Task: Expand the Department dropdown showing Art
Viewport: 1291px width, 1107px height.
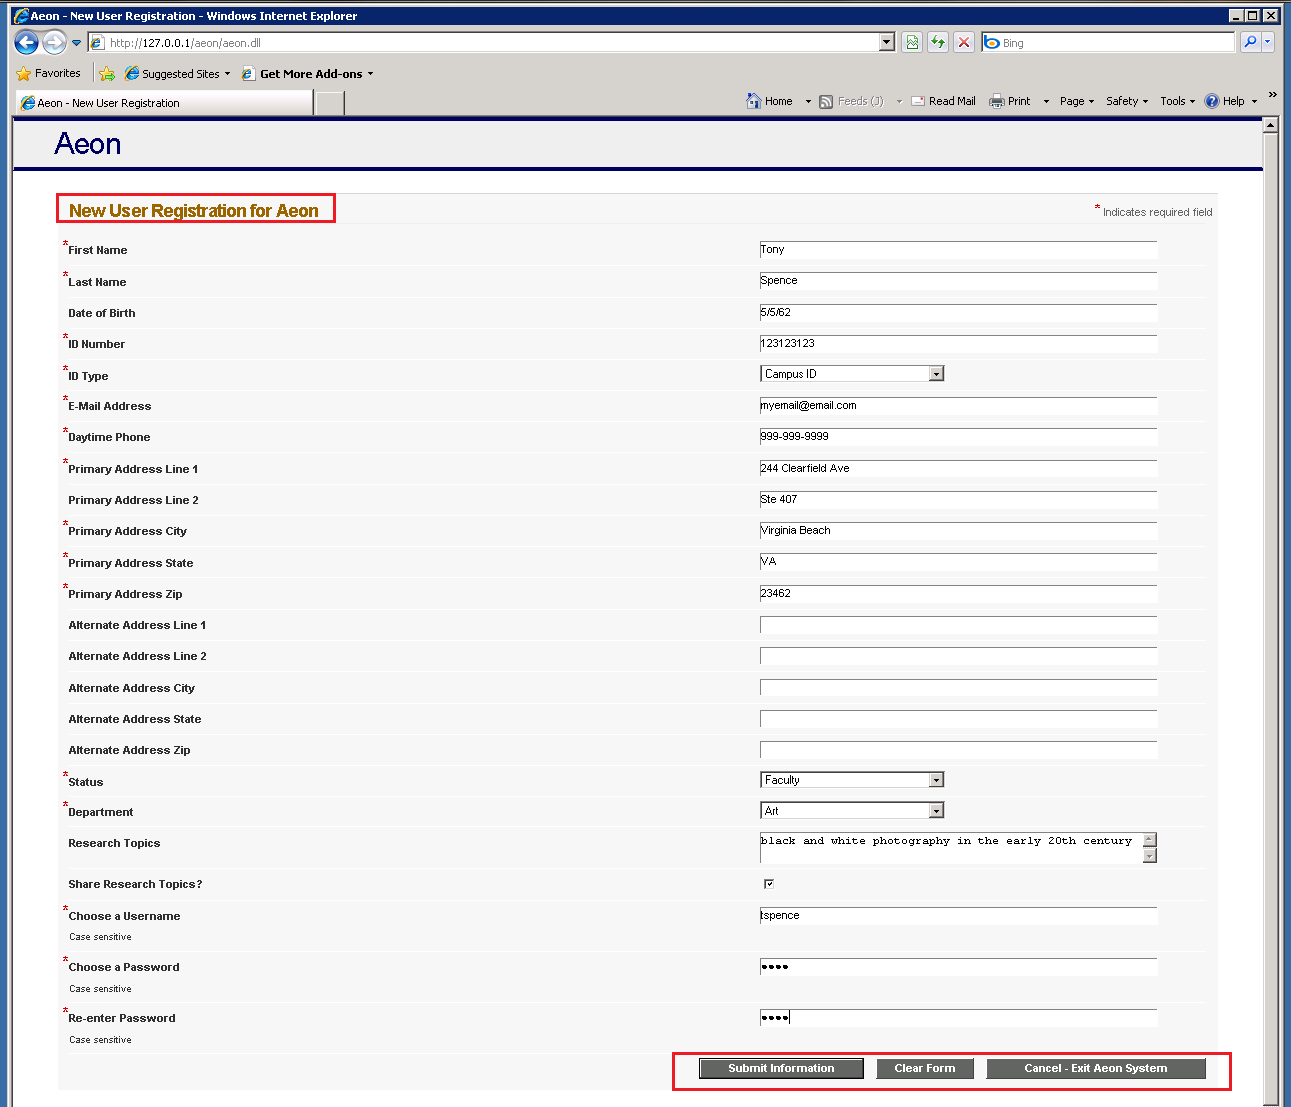Action: (936, 810)
